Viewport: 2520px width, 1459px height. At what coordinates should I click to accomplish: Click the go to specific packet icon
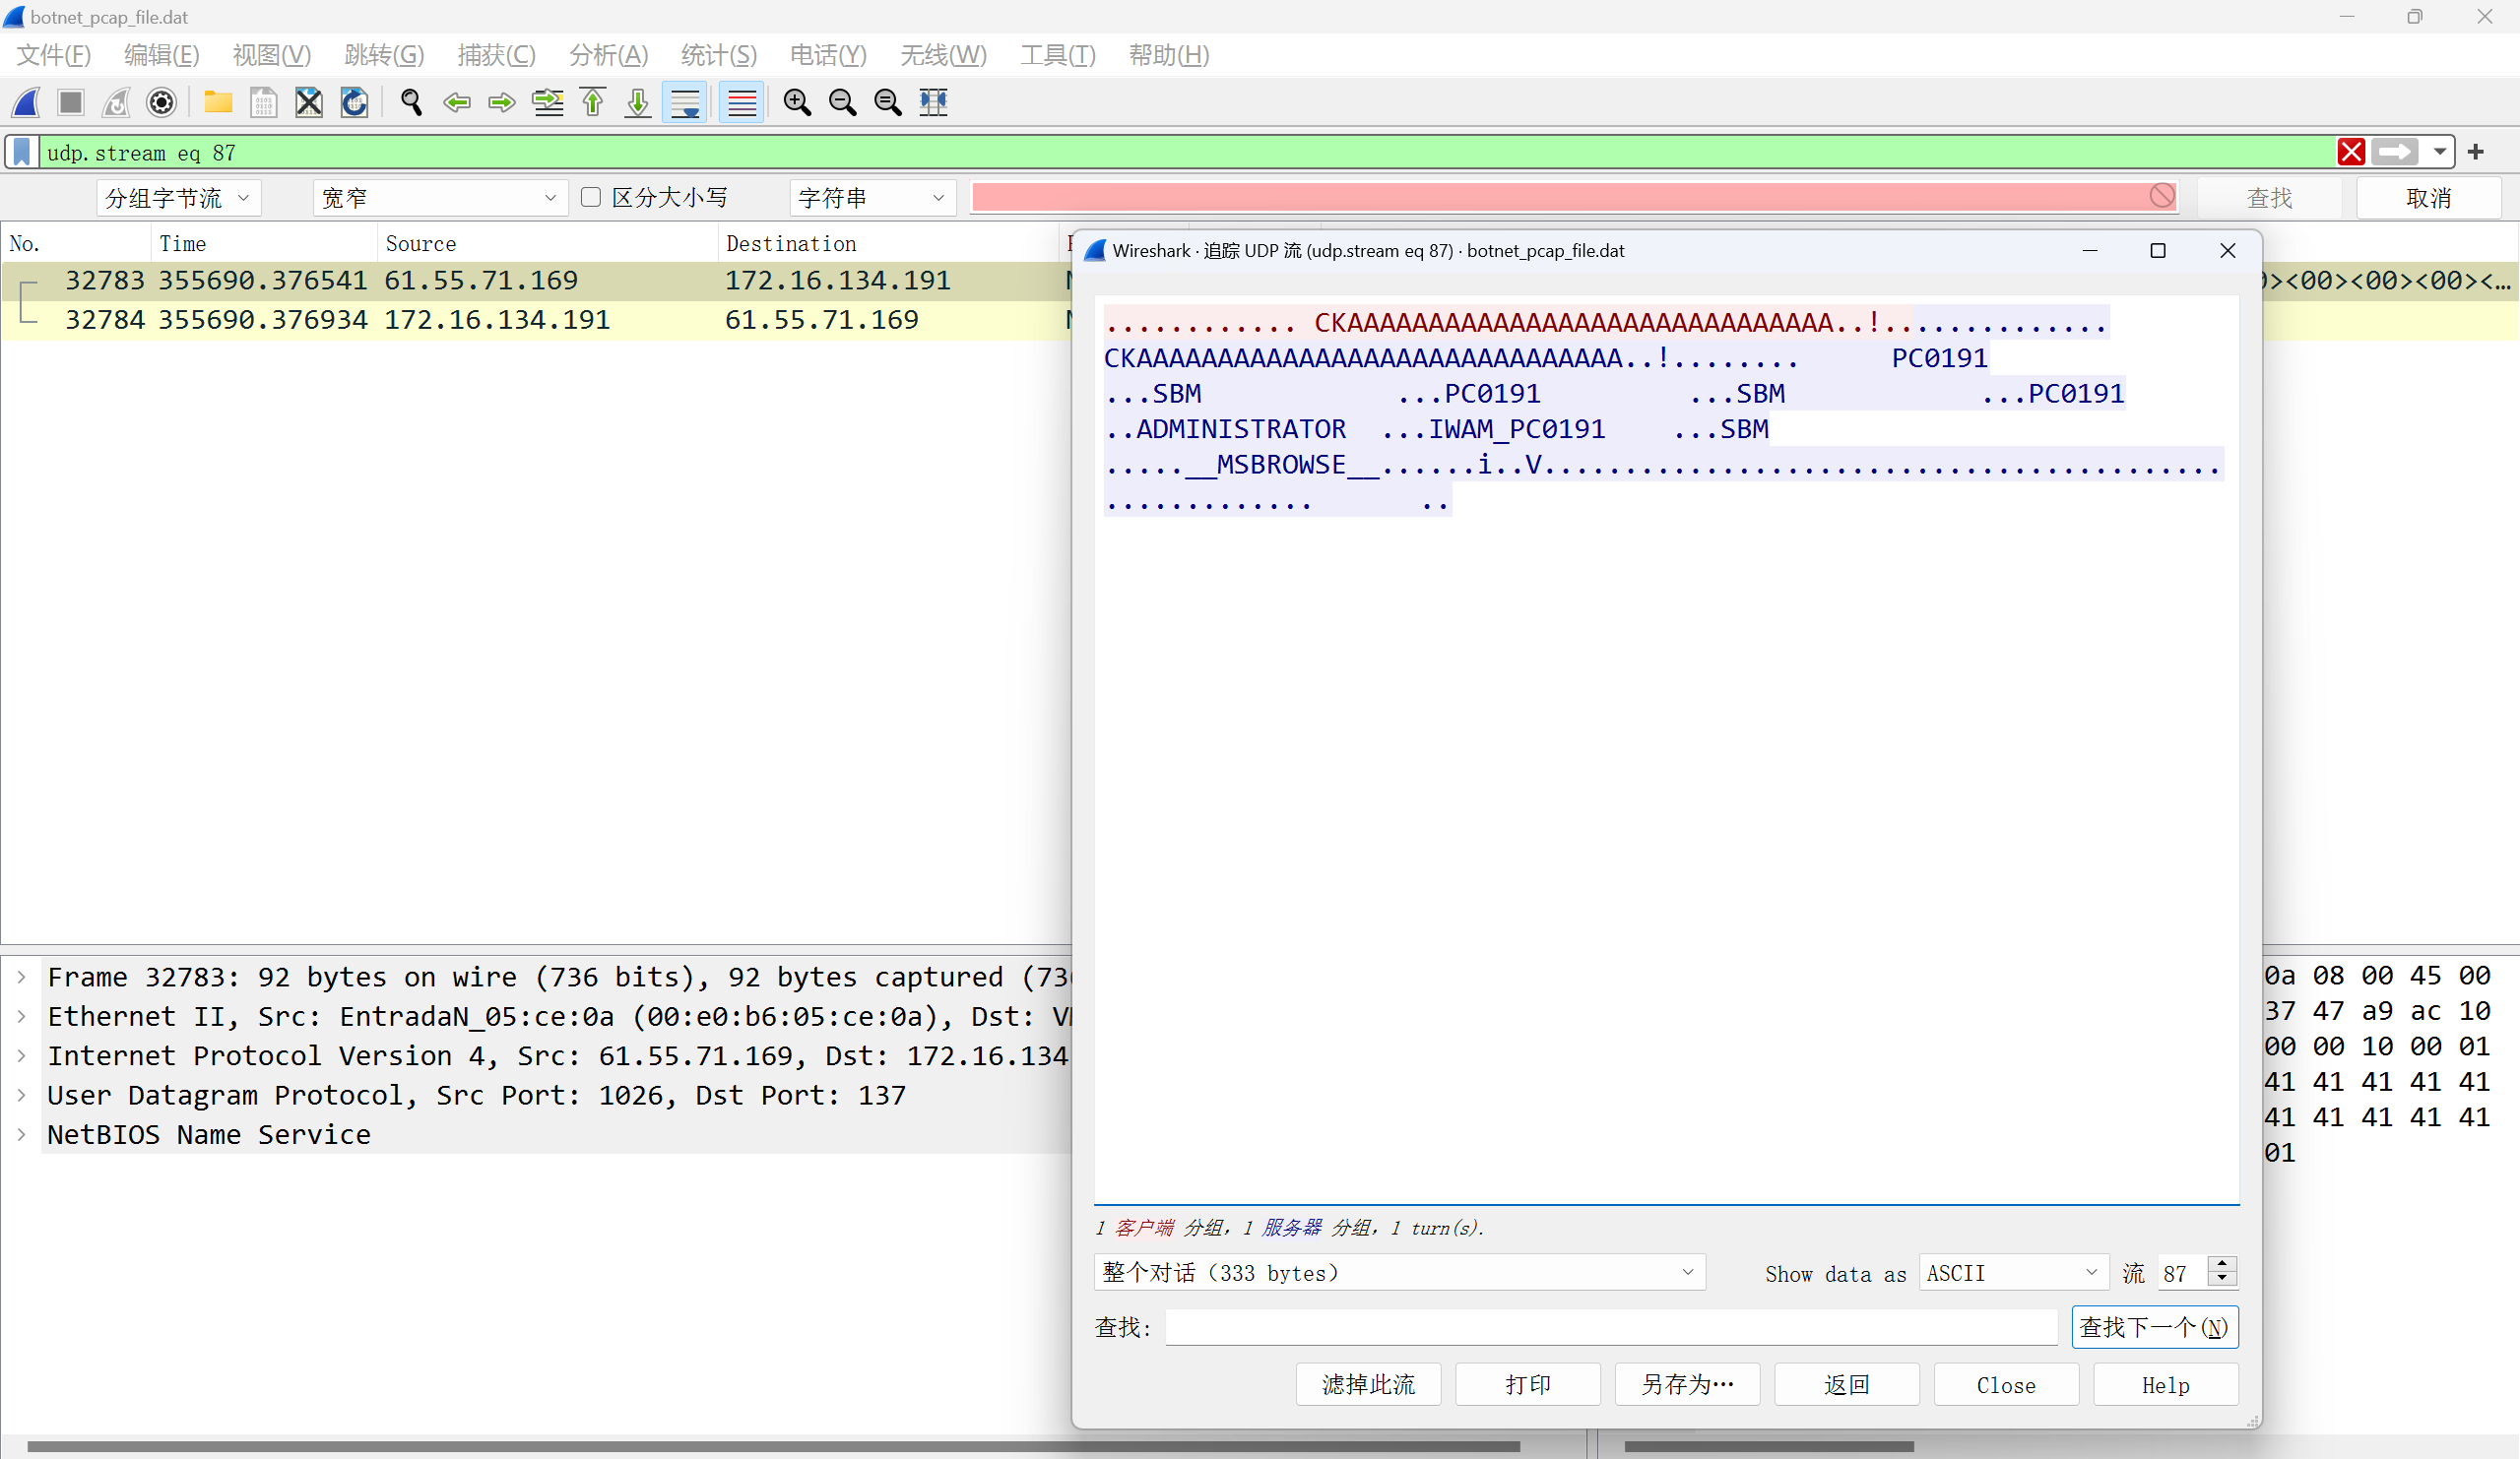pyautogui.click(x=547, y=102)
